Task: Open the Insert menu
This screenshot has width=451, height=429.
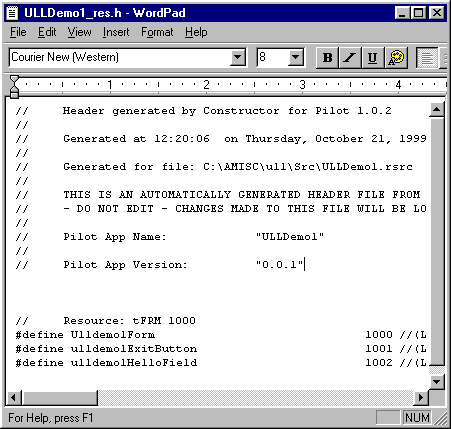Action: [x=116, y=32]
